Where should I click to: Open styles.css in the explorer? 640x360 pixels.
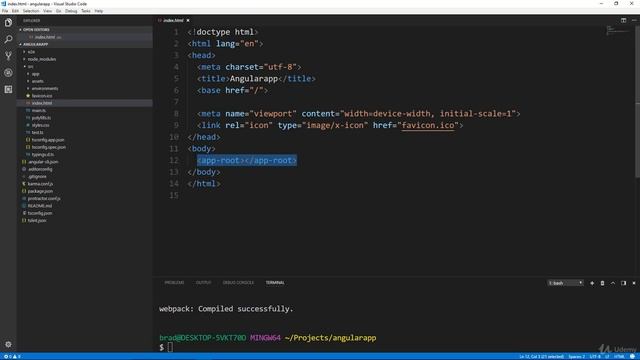tap(40, 125)
